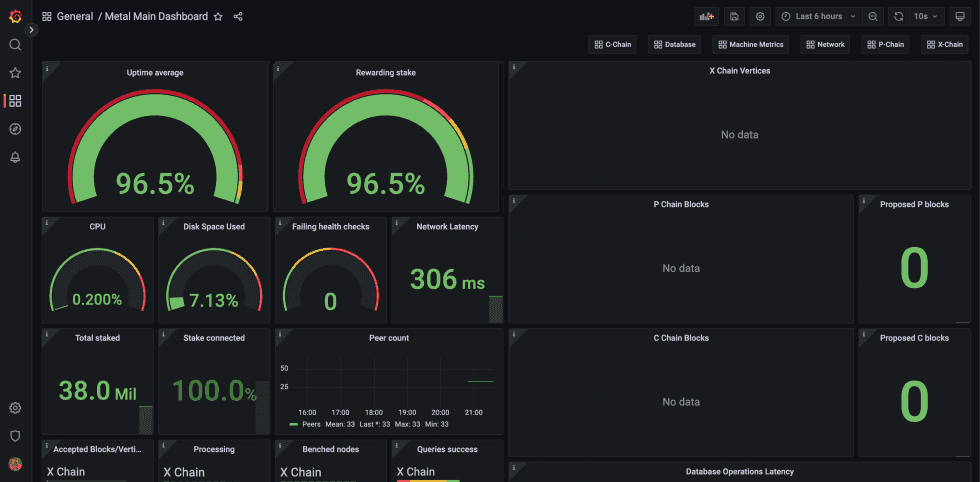Open the Last 6 hours time picker
This screenshot has height=482, width=980.
pyautogui.click(x=819, y=17)
